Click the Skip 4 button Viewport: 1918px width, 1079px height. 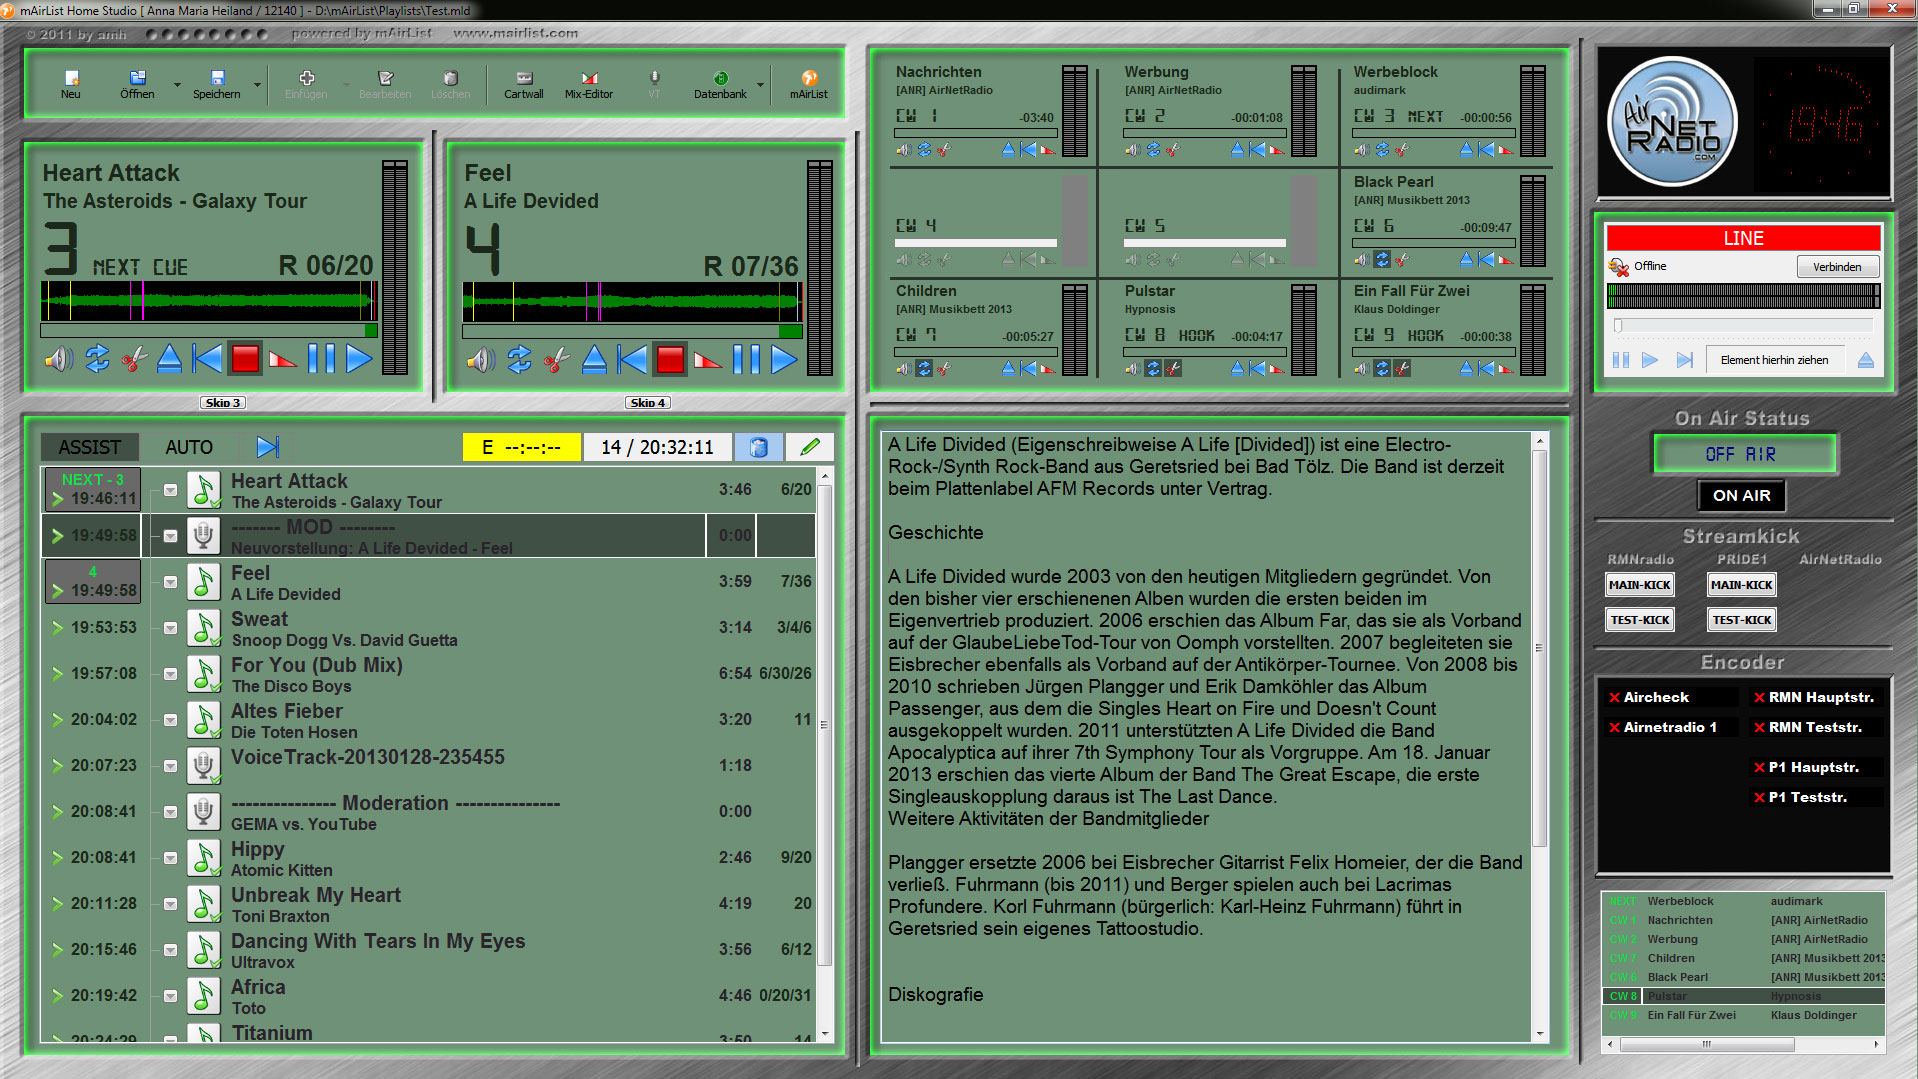(648, 402)
